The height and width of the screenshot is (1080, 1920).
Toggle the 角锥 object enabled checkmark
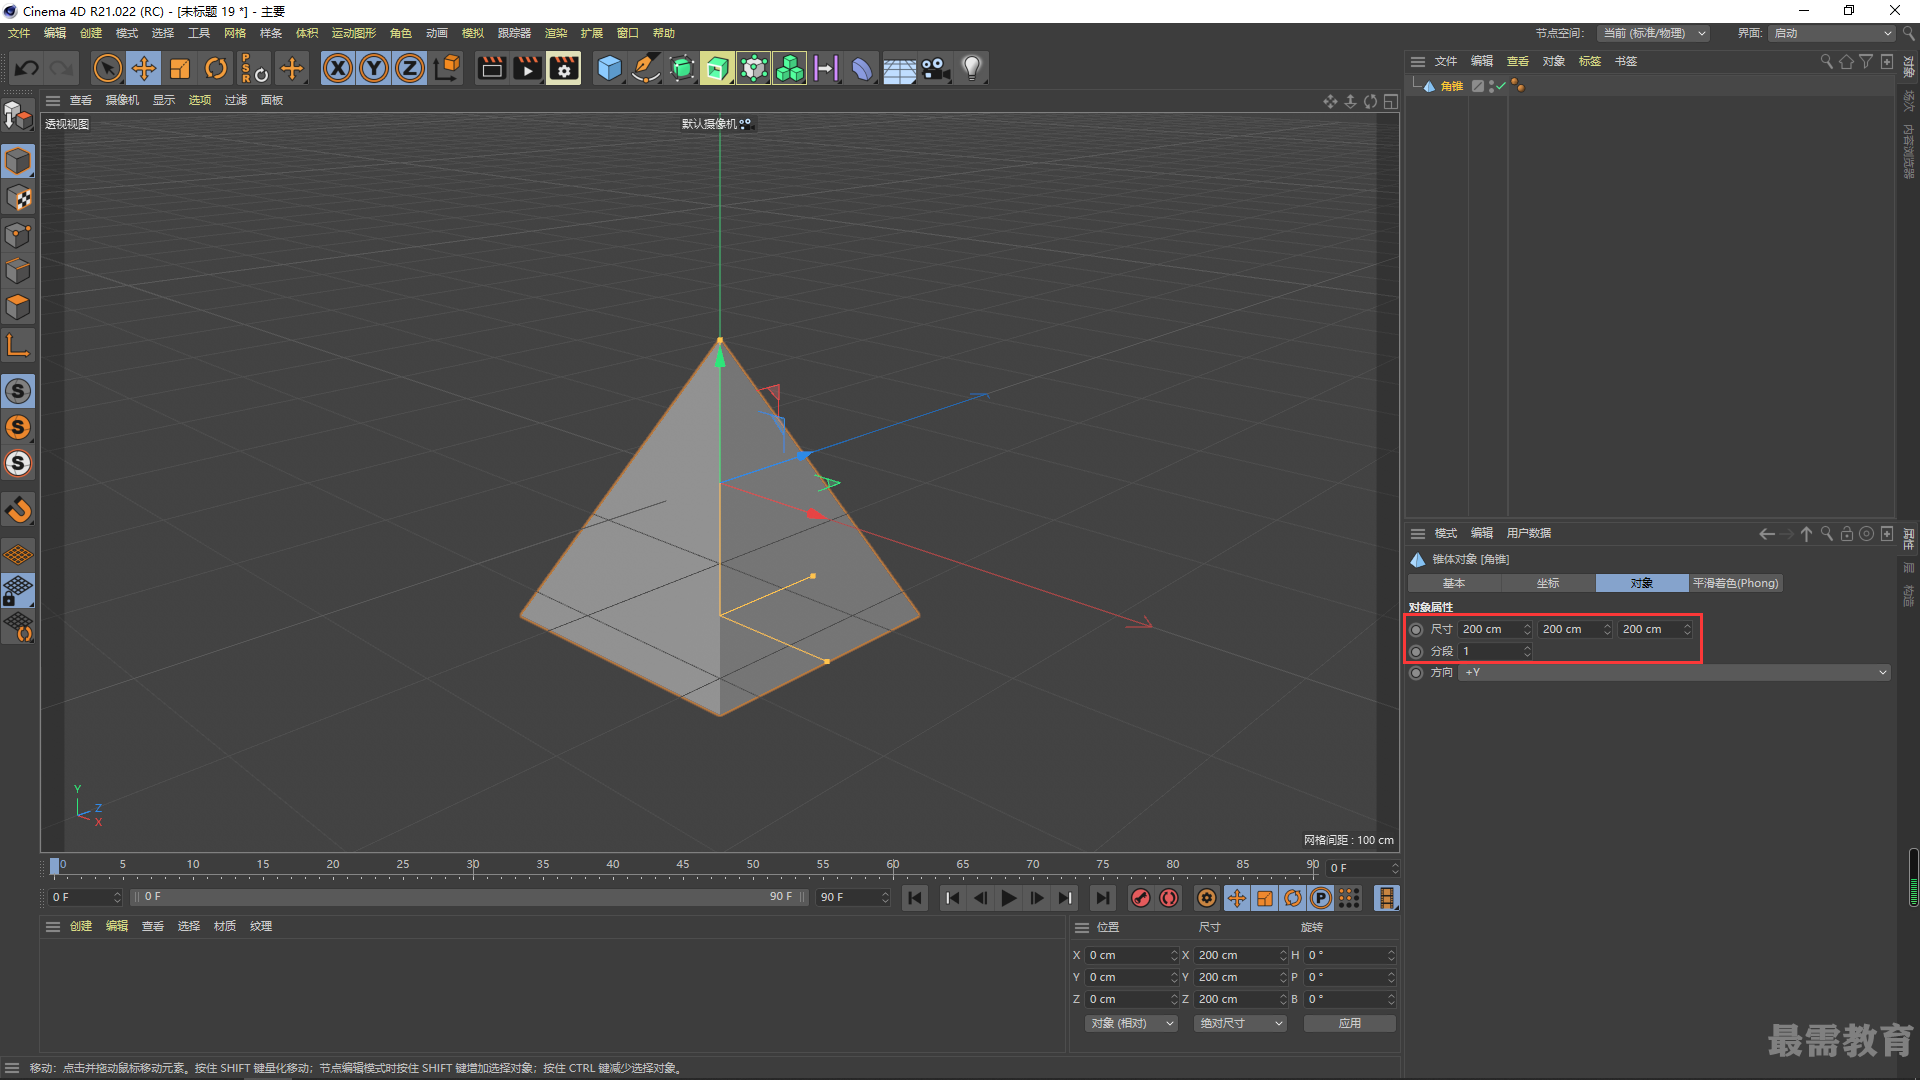1501,86
